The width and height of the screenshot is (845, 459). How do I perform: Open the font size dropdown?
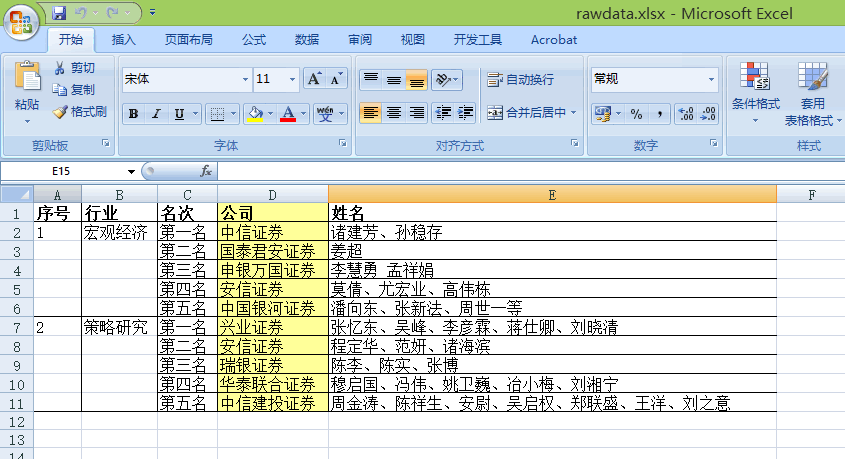coord(293,80)
